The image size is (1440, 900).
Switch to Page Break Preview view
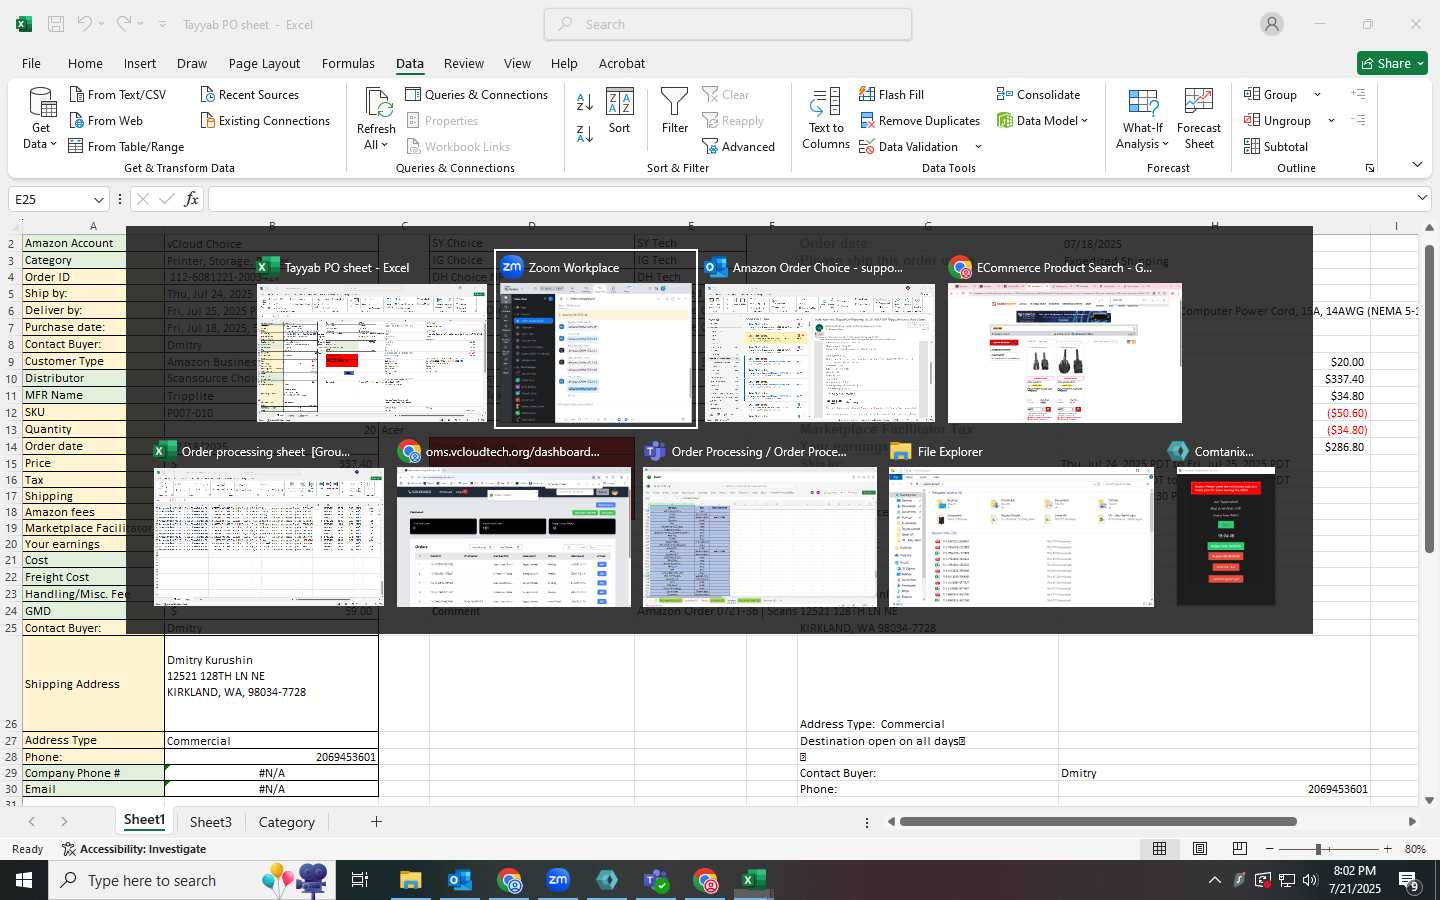(1240, 848)
